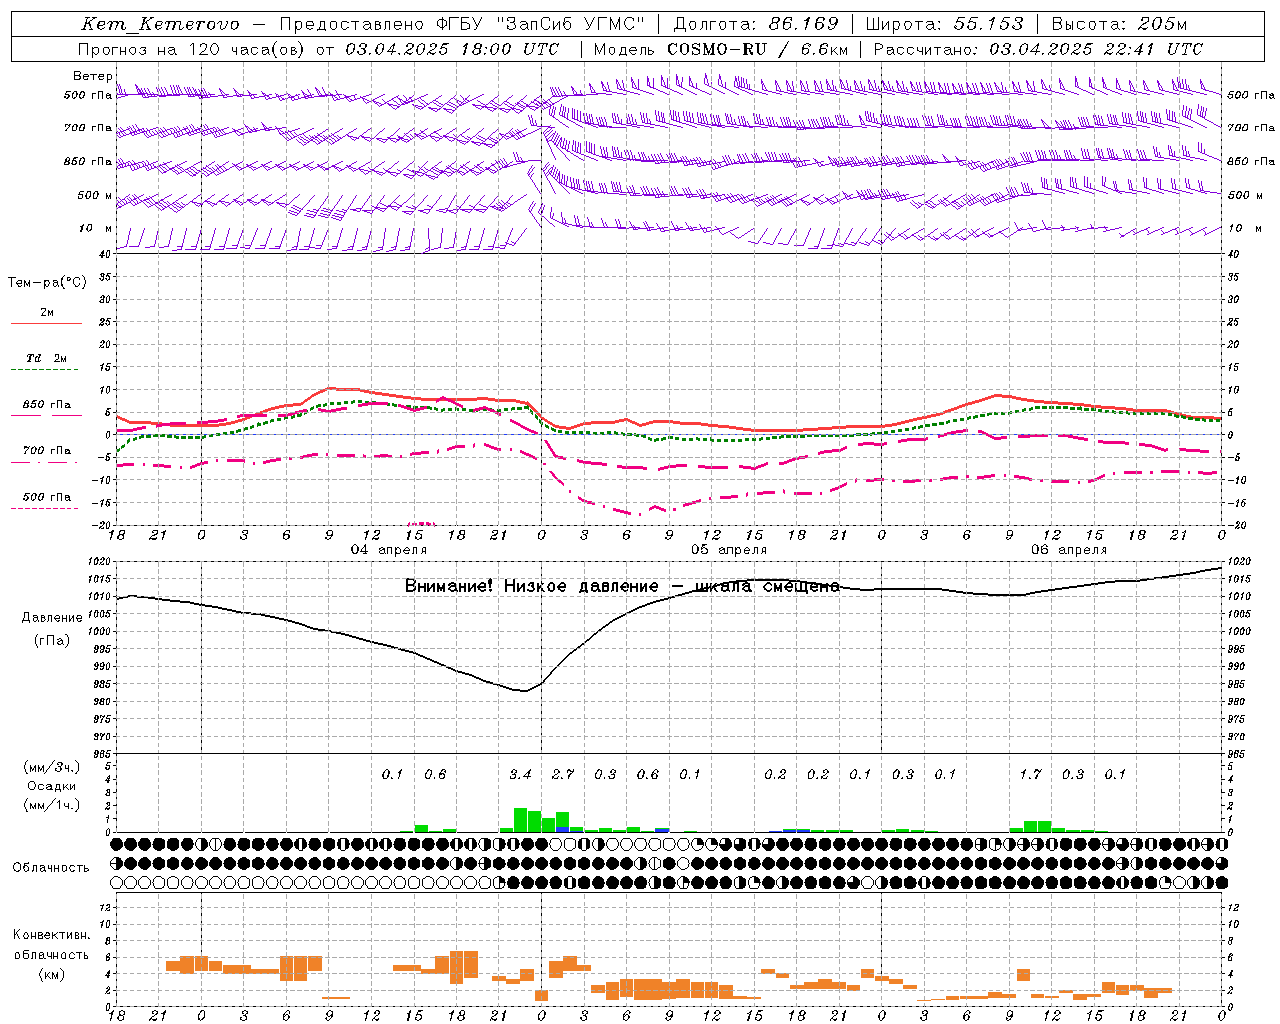Screen dimensions: 1280x1024
Task: Click the line sample under the 2м legend
Action: pyautogui.click(x=46, y=324)
